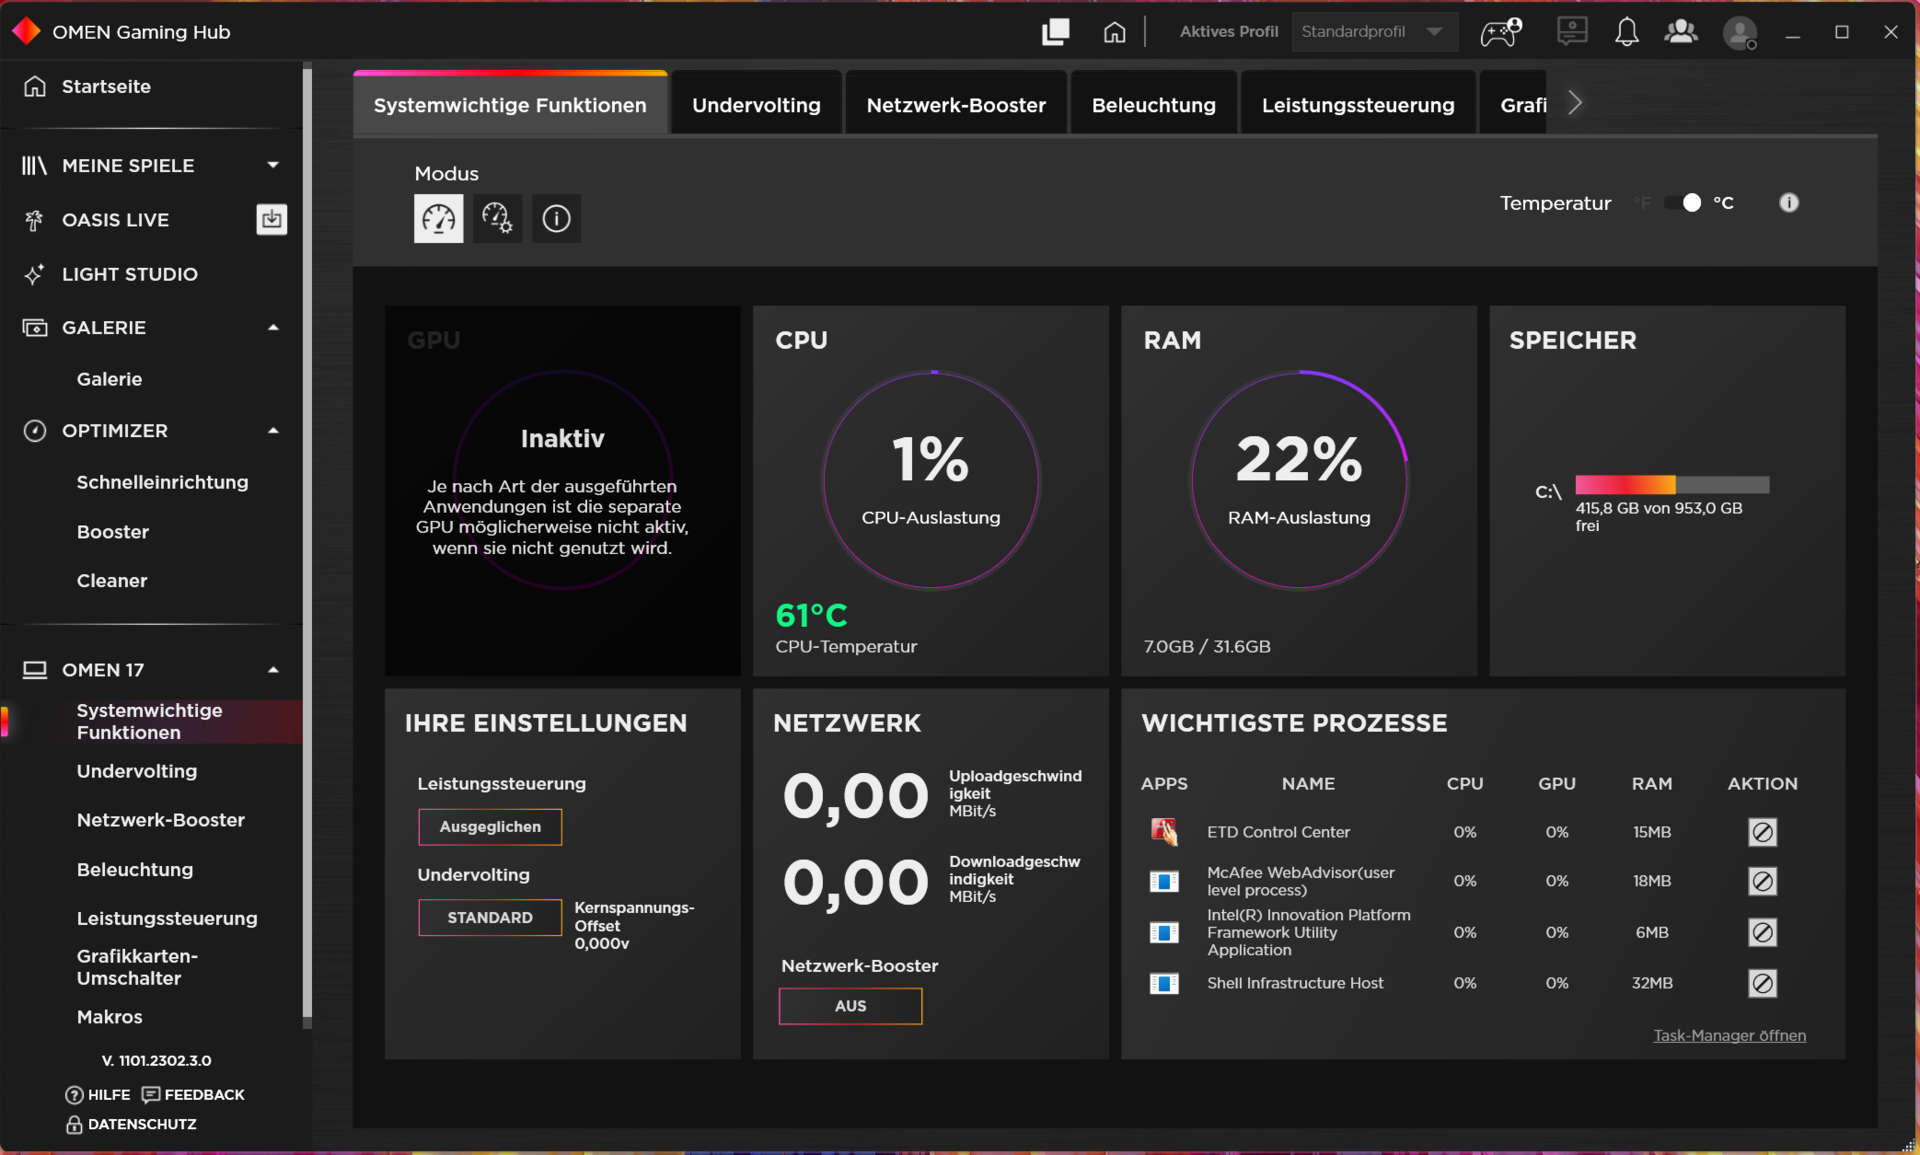
Task: Select the first gauge mode icon
Action: 438,218
